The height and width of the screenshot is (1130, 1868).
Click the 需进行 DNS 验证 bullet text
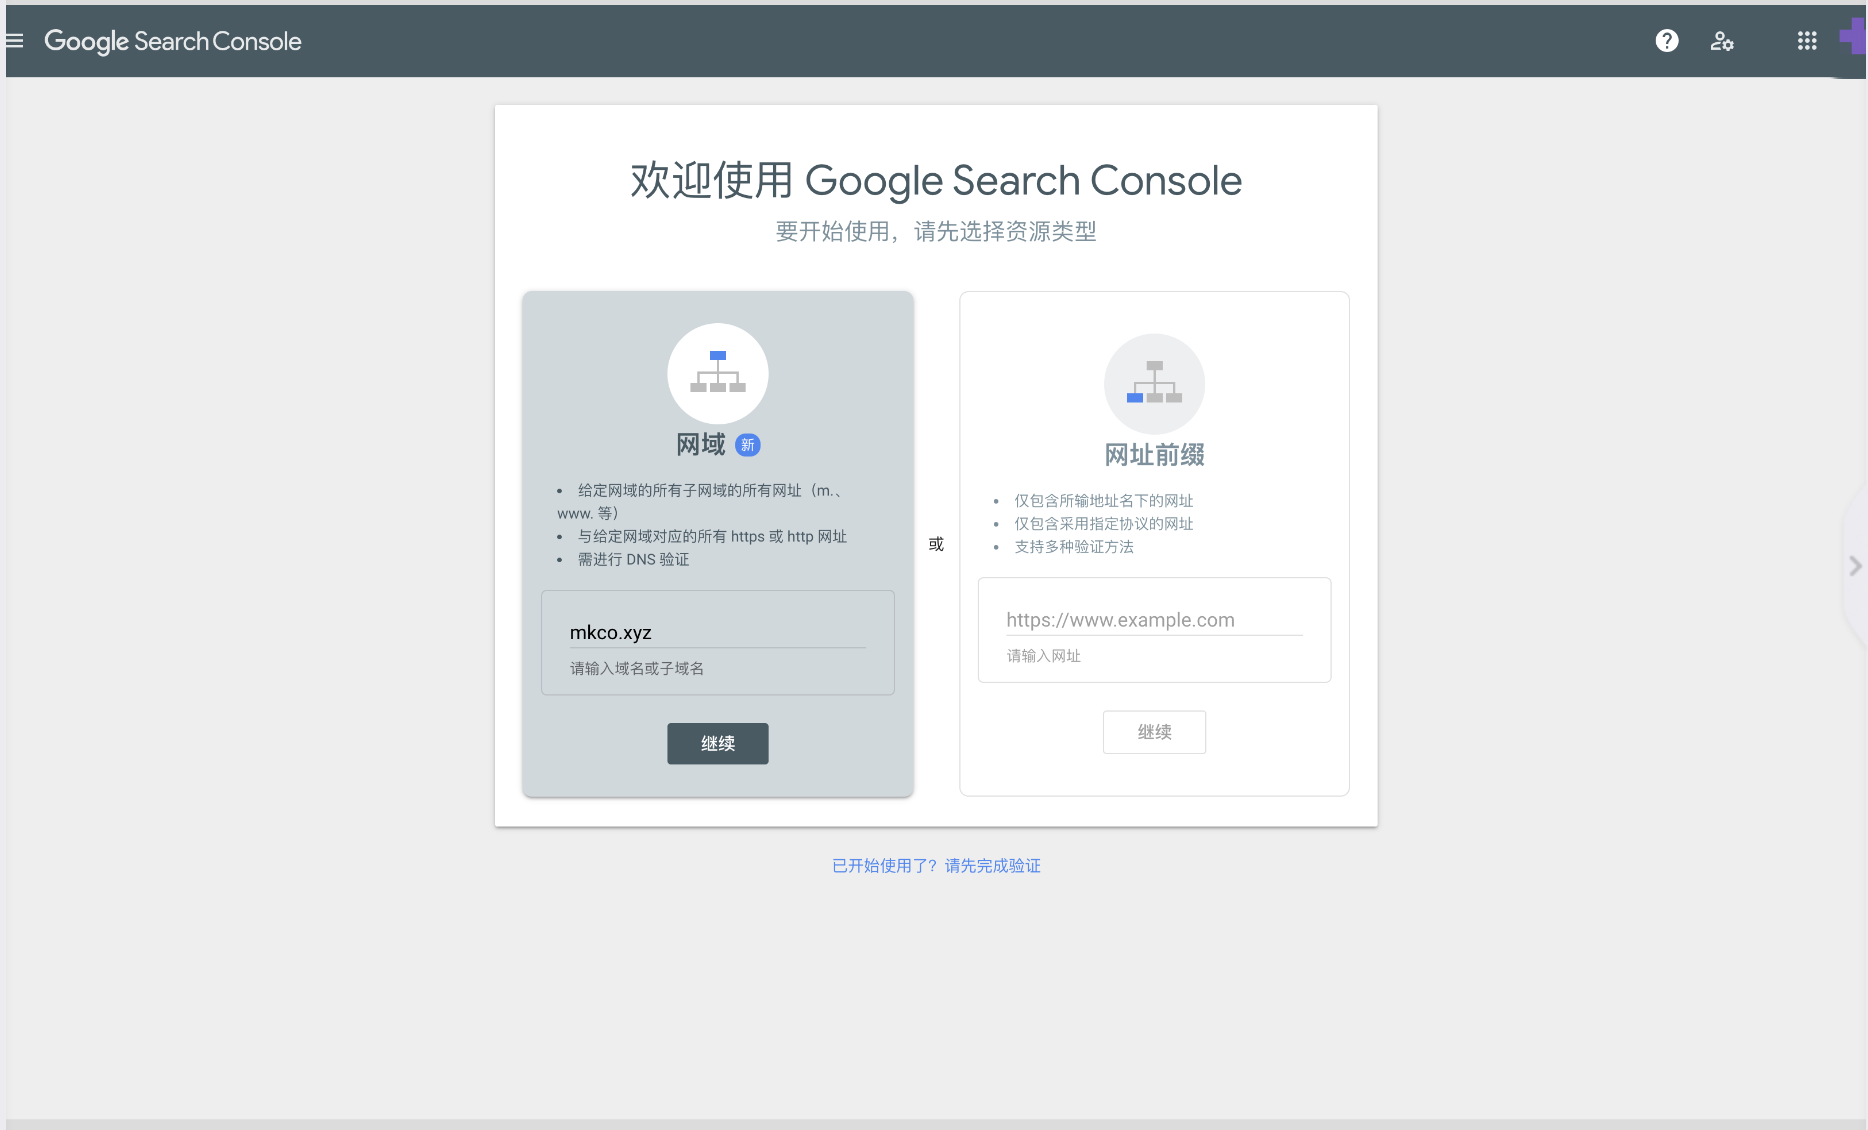click(633, 560)
